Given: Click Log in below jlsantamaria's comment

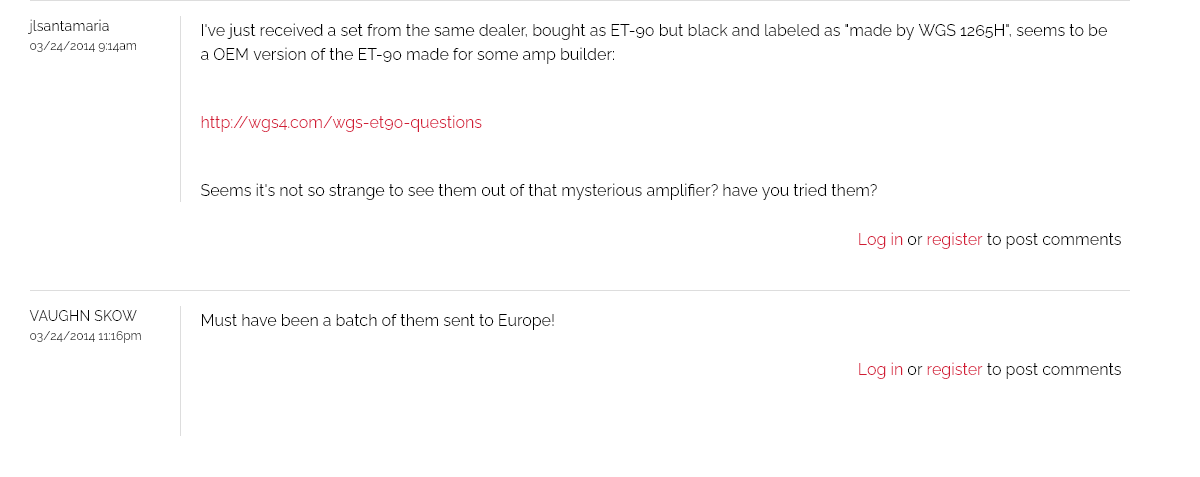Looking at the screenshot, I should tap(880, 240).
